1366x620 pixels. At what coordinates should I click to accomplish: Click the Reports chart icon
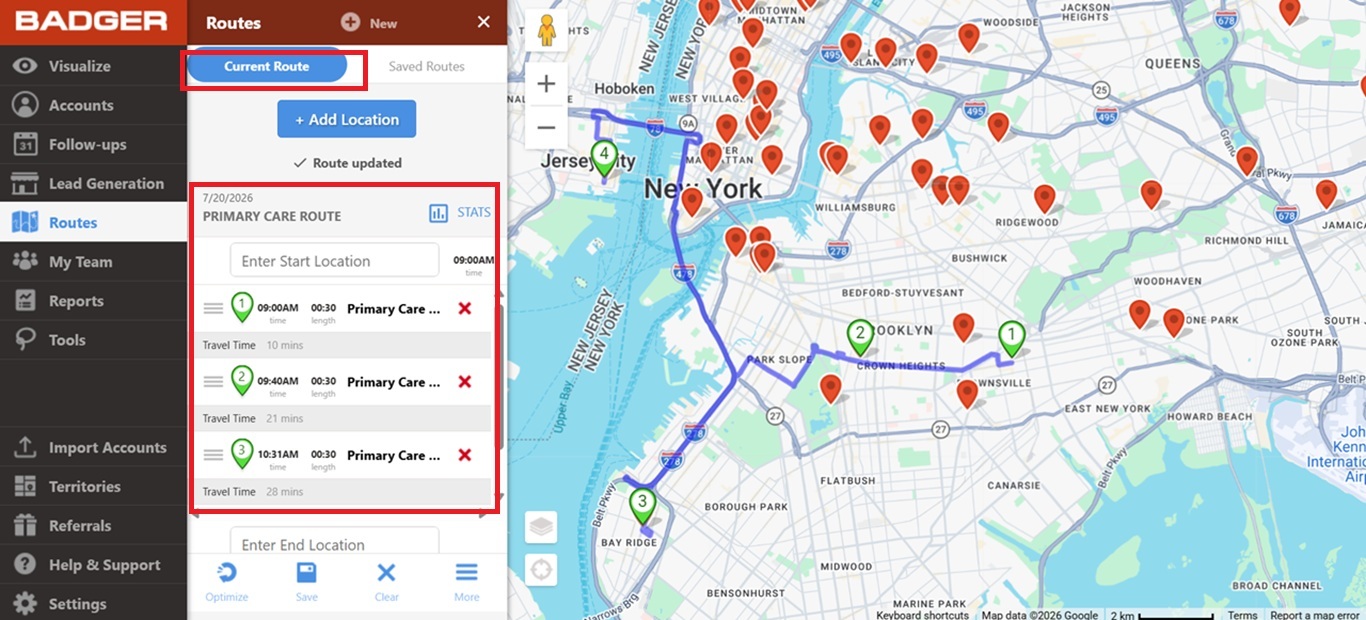[x=25, y=301]
